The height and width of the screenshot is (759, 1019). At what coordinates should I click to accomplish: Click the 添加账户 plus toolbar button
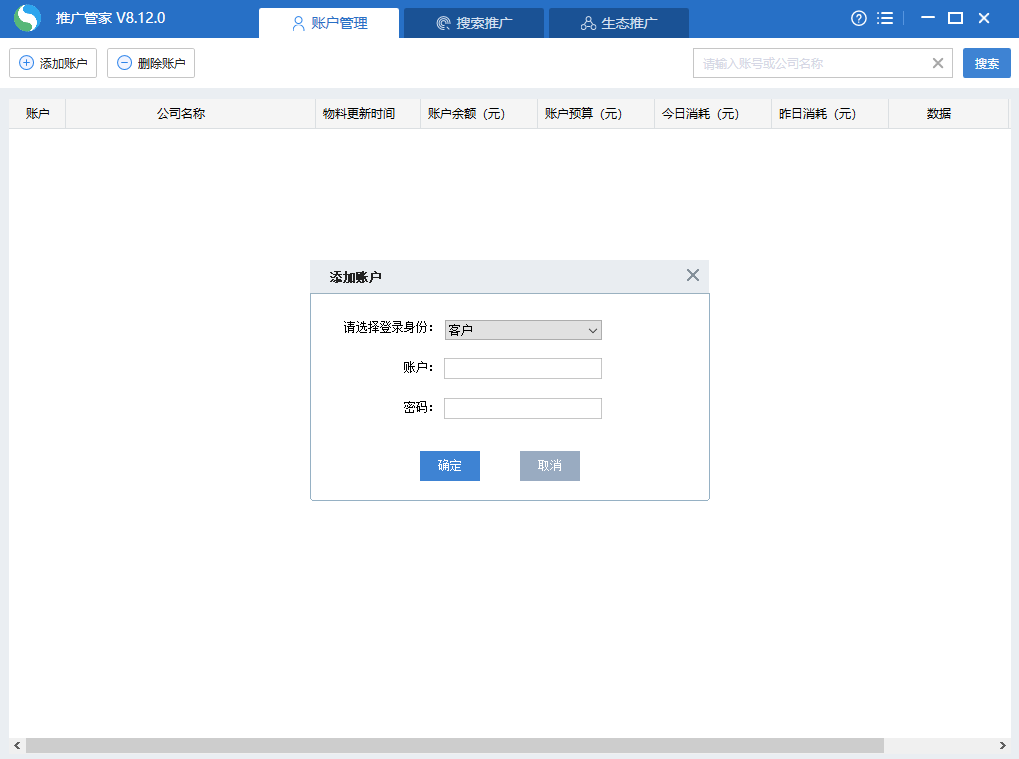click(x=53, y=63)
